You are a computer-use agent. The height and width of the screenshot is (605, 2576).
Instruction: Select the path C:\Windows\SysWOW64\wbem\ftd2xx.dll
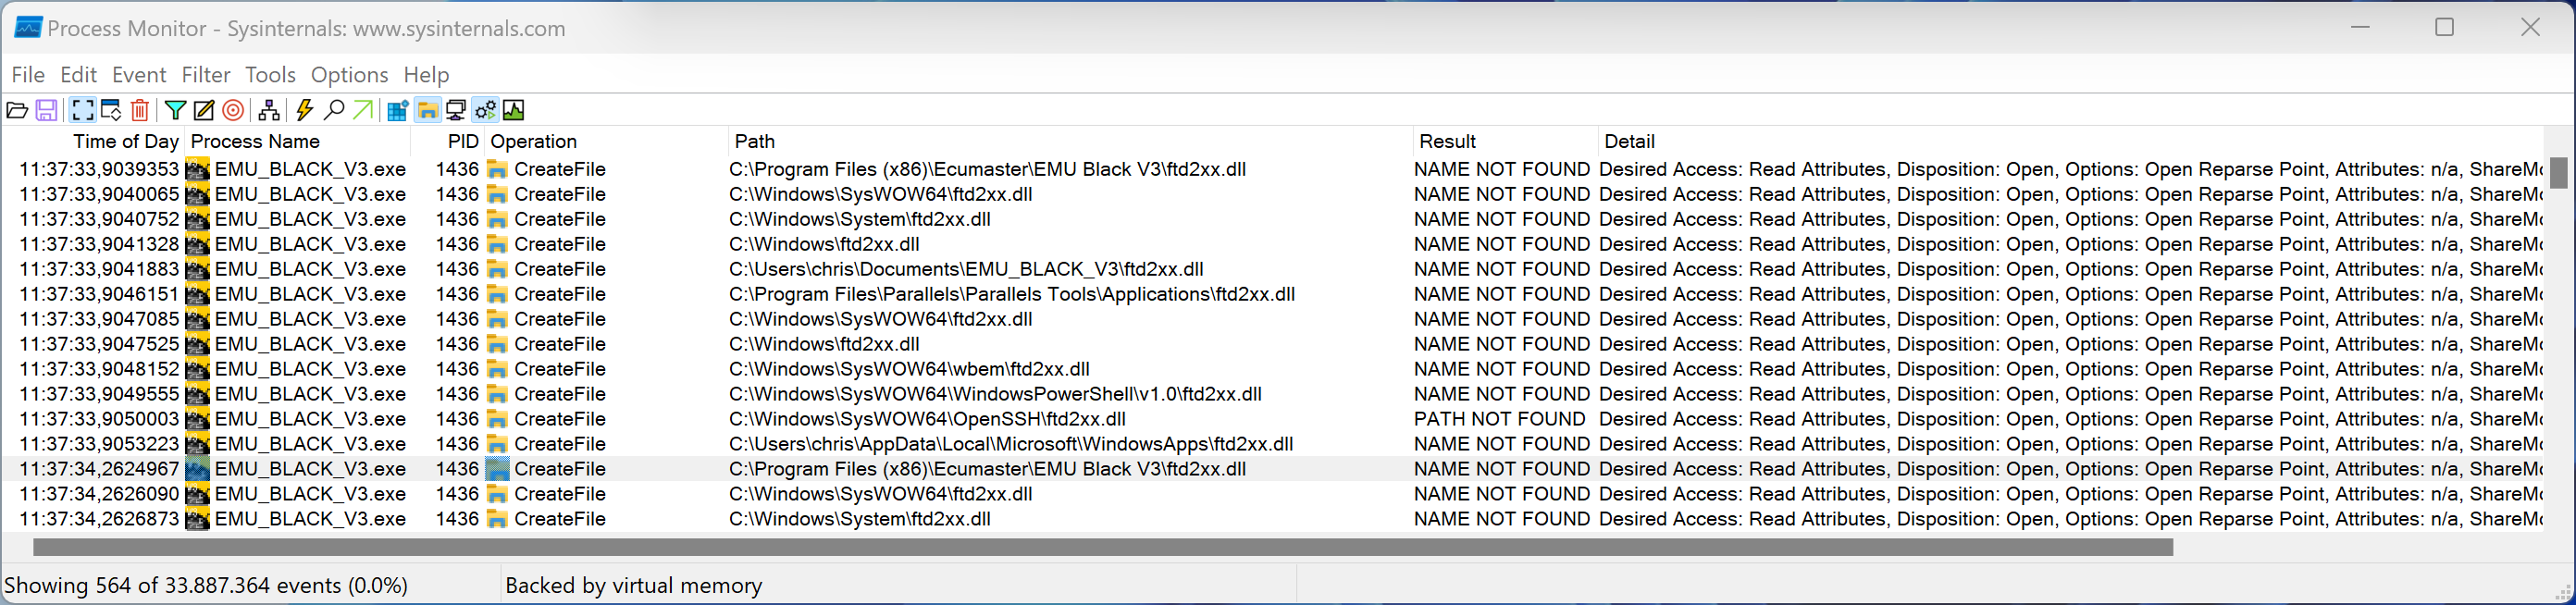[909, 370]
